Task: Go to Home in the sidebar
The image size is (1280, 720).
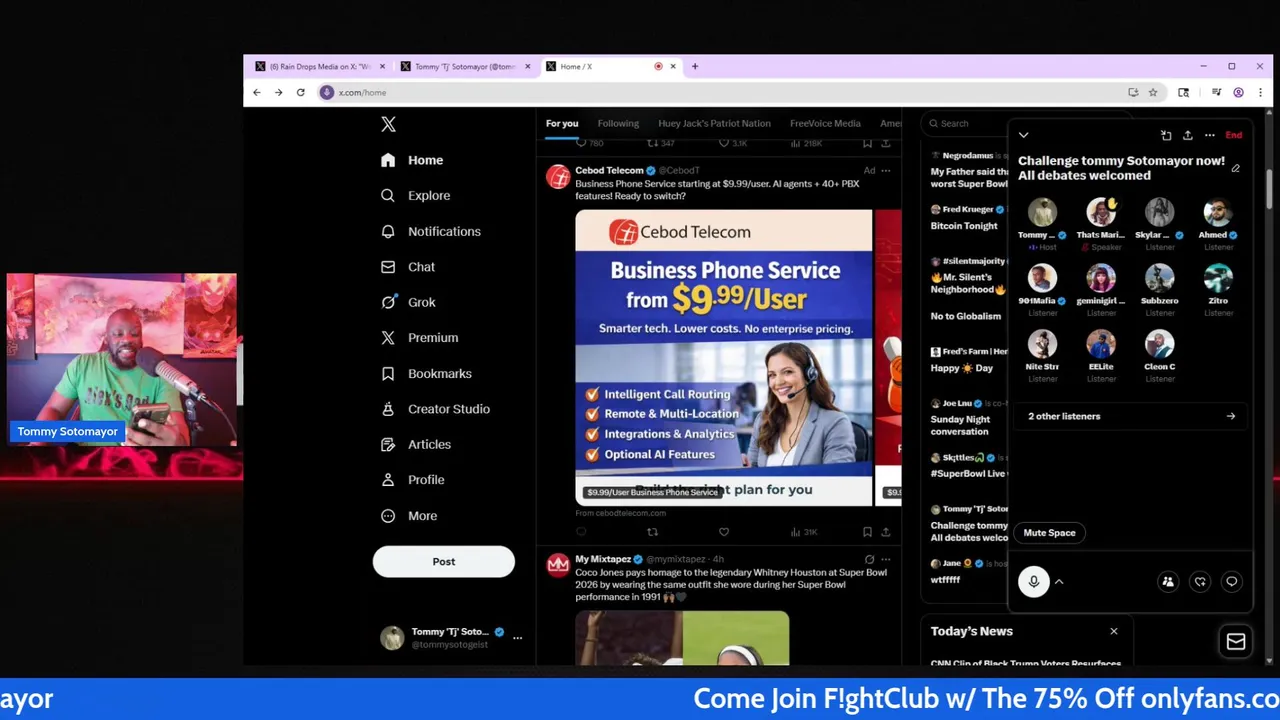Action: (412, 160)
